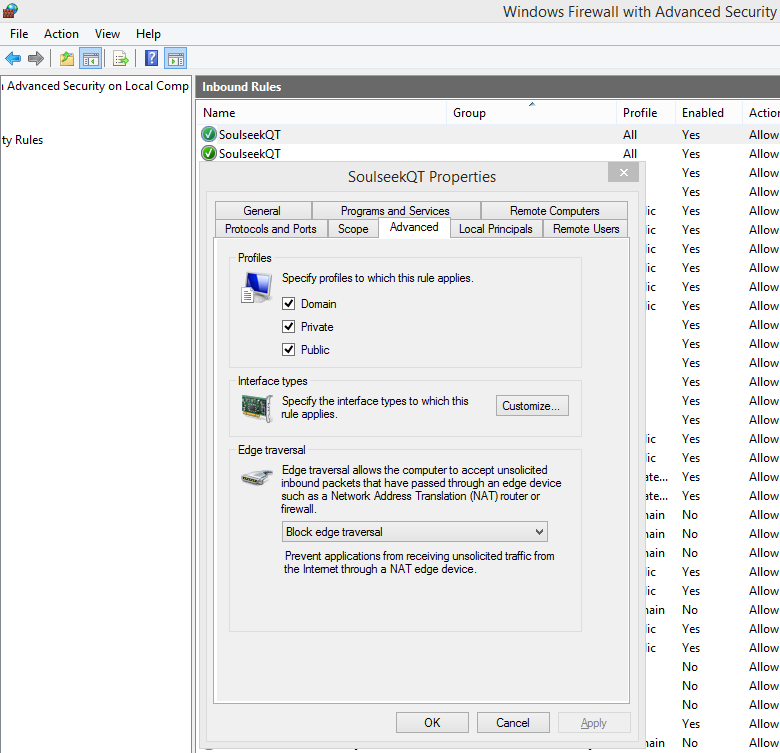
Task: Open the Help menu
Action: (148, 34)
